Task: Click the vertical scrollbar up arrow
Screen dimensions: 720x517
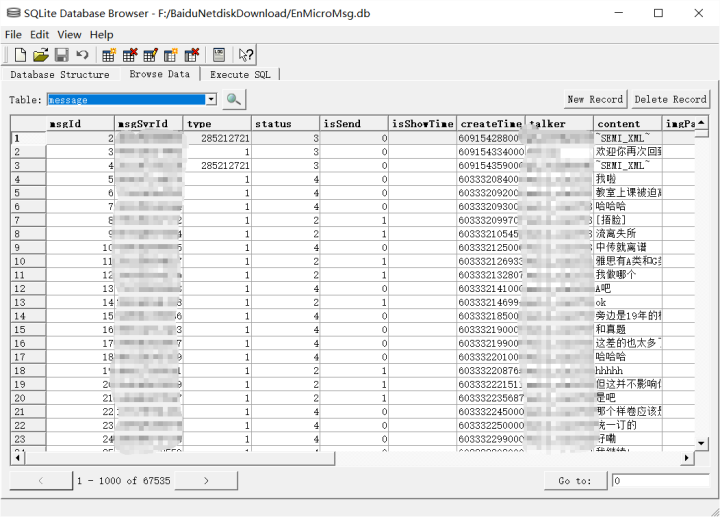Action: (x=701, y=123)
